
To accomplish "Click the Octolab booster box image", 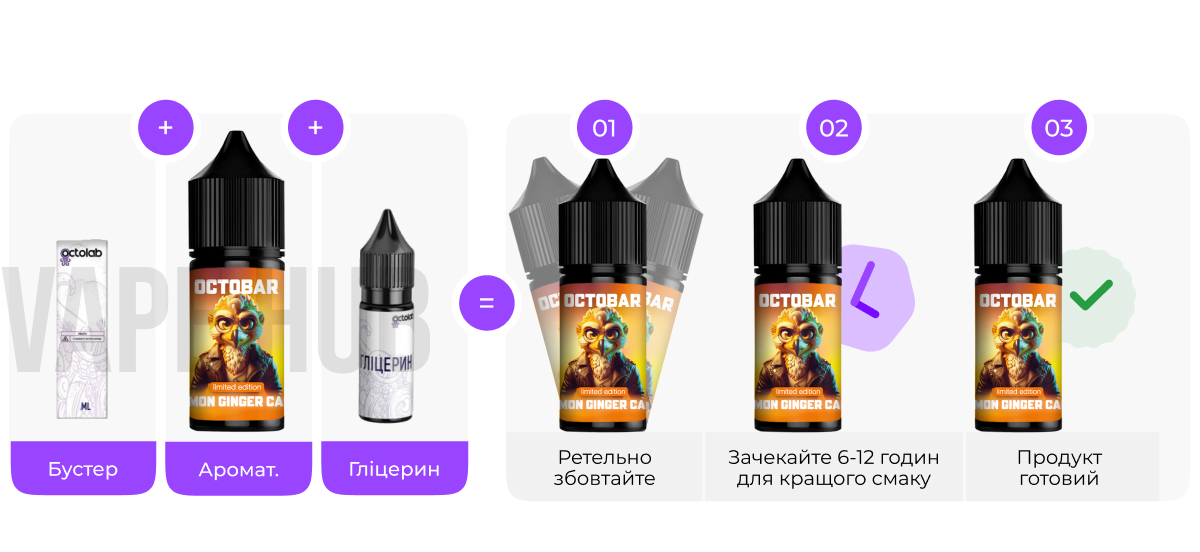I will point(82,328).
